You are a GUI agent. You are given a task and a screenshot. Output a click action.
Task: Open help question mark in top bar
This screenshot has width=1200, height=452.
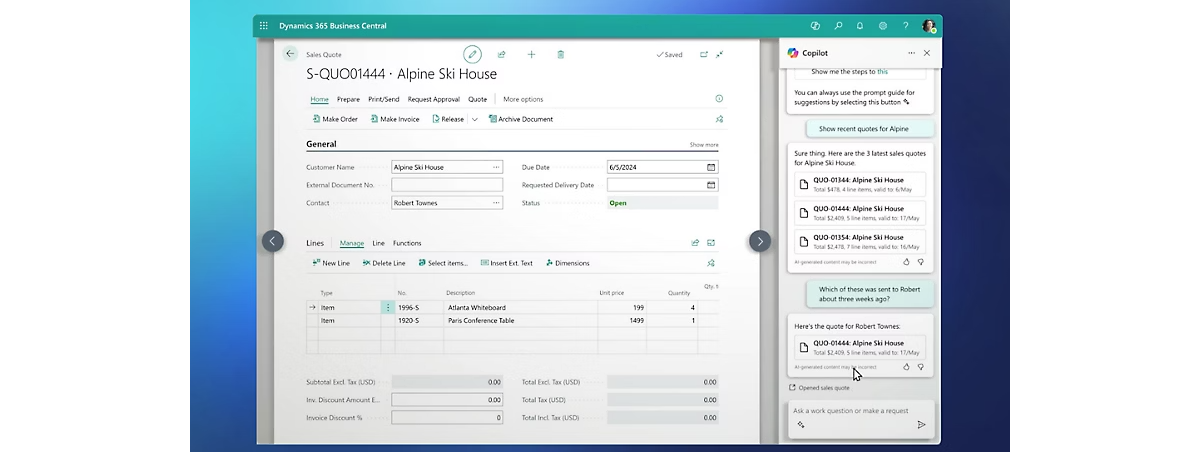click(906, 26)
